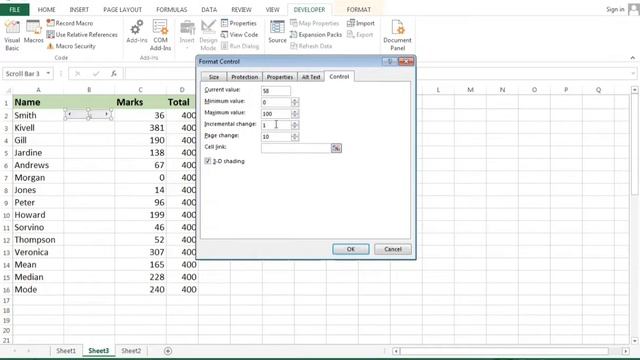Open the XML Source pane
640x360 pixels.
pyautogui.click(x=277, y=32)
